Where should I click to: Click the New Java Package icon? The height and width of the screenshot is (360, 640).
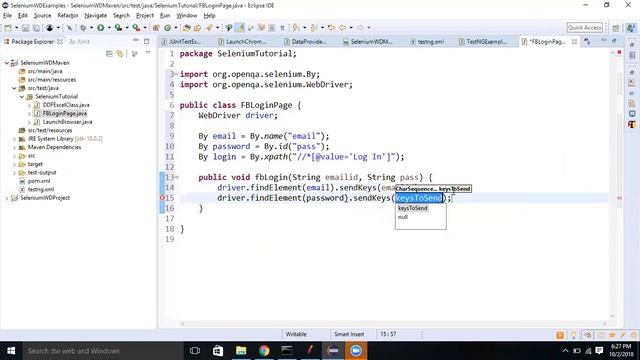tap(156, 28)
